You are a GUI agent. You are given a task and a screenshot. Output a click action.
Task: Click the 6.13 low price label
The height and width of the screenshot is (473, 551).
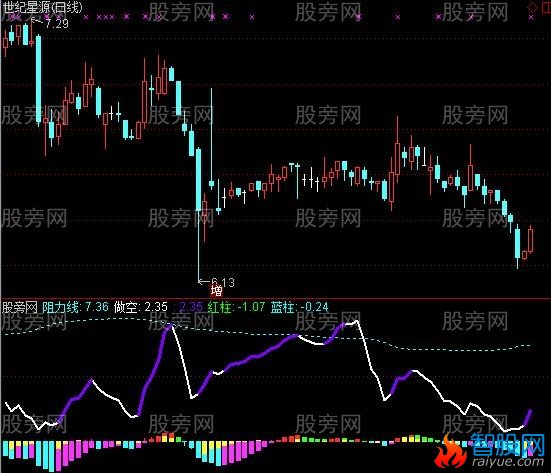[x=223, y=282]
